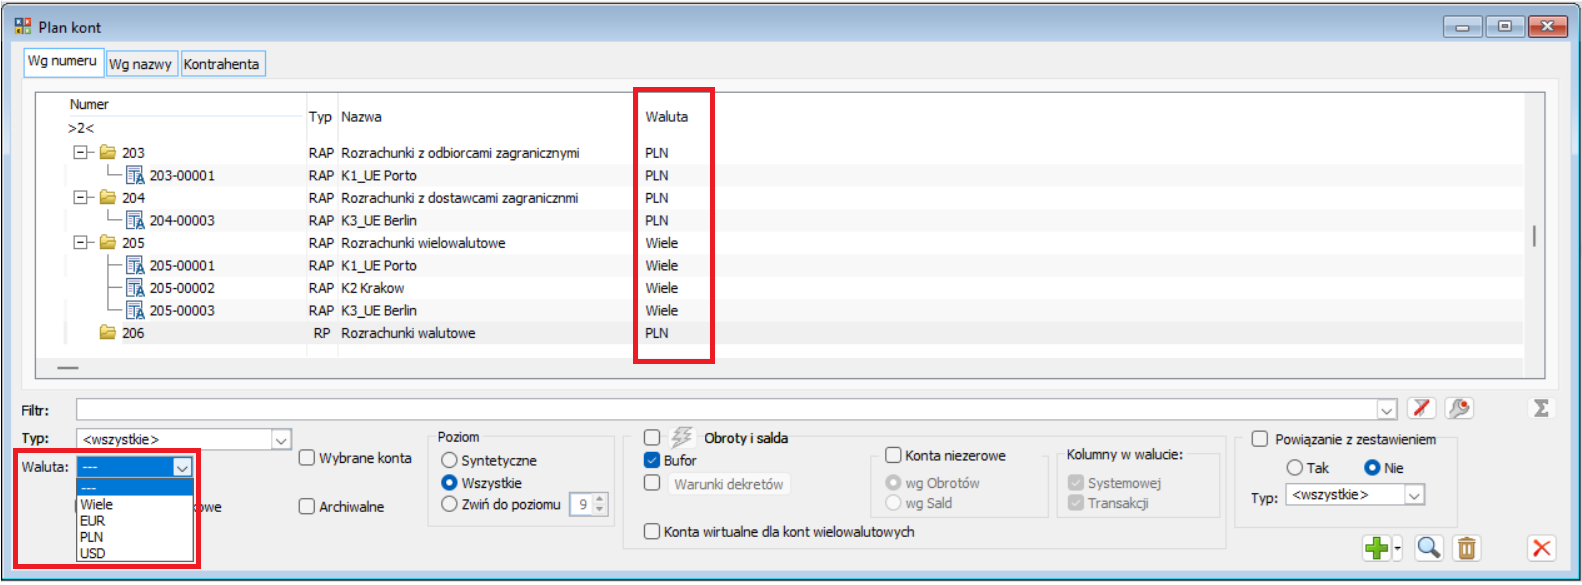Select the Zwiń do poziomu radio button
This screenshot has height=585, width=1582.
(449, 504)
